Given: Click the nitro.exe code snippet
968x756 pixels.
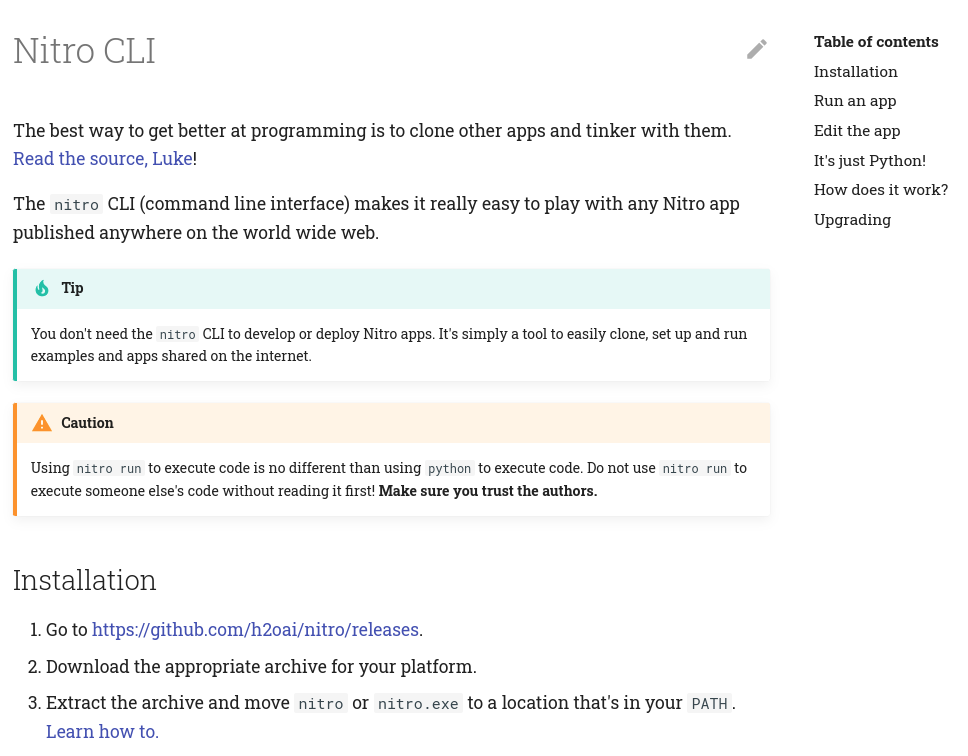Looking at the screenshot, I should click(418, 703).
